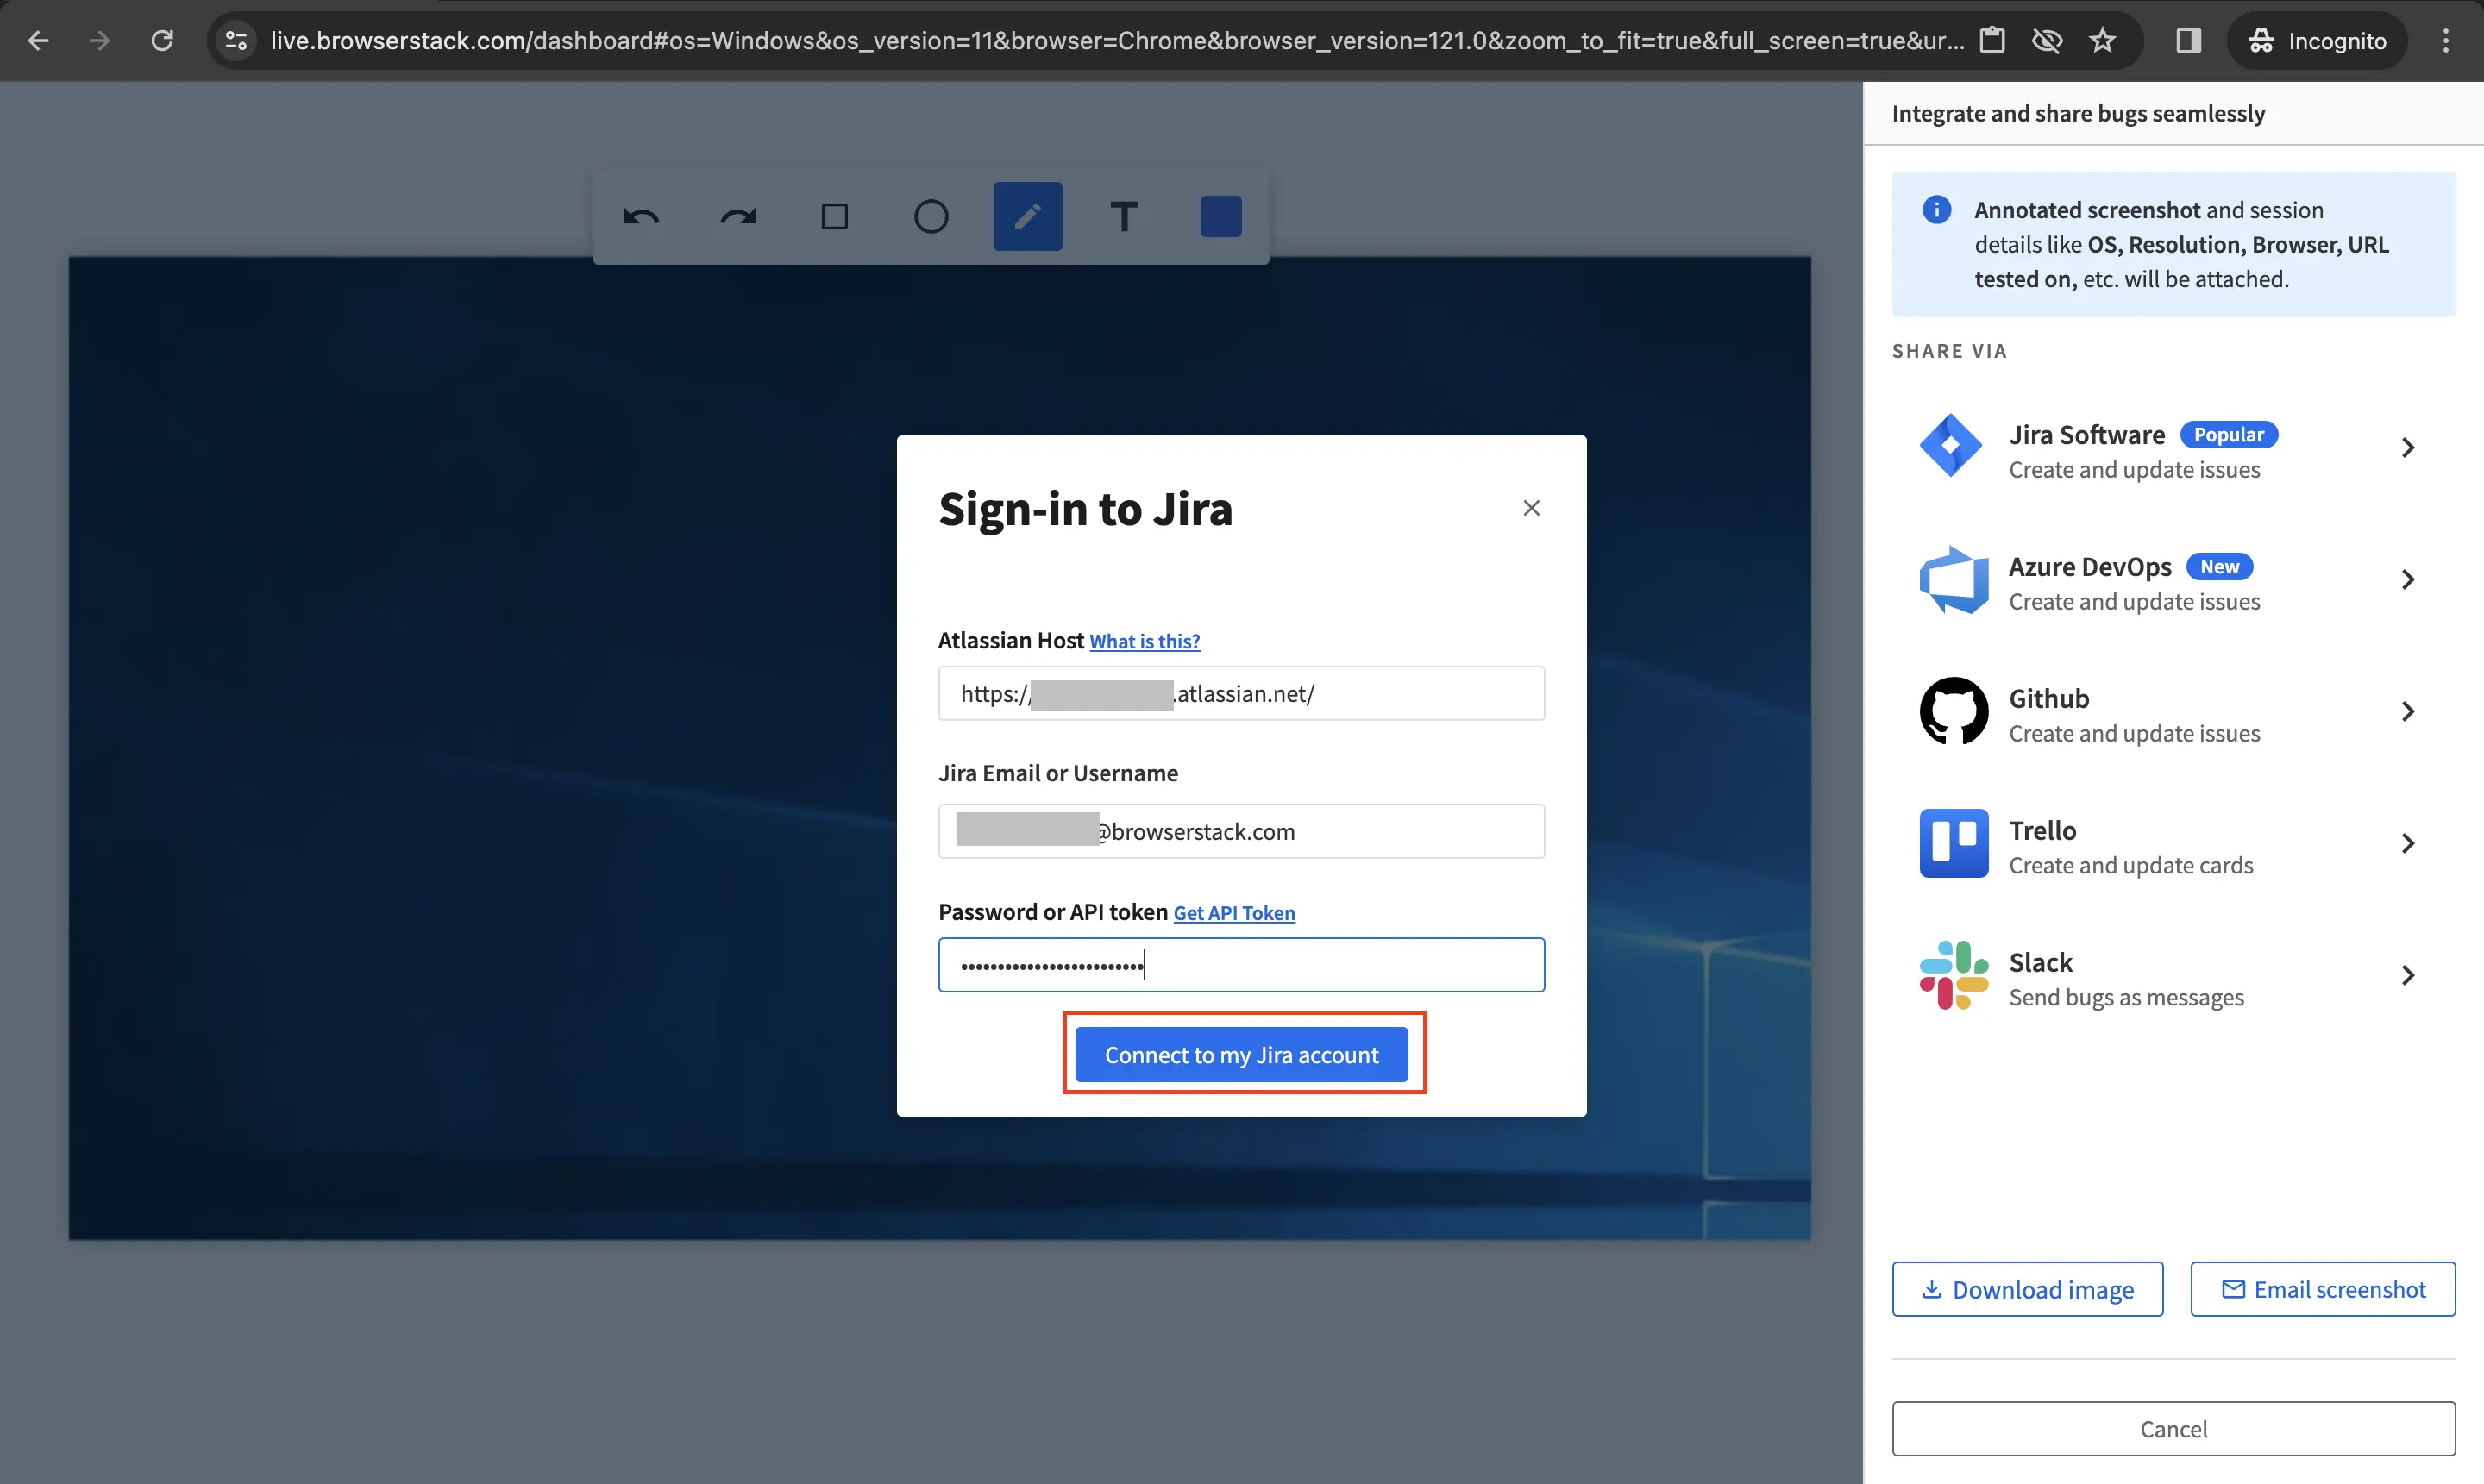
Task: Reload the browser page
Action: (x=162, y=40)
